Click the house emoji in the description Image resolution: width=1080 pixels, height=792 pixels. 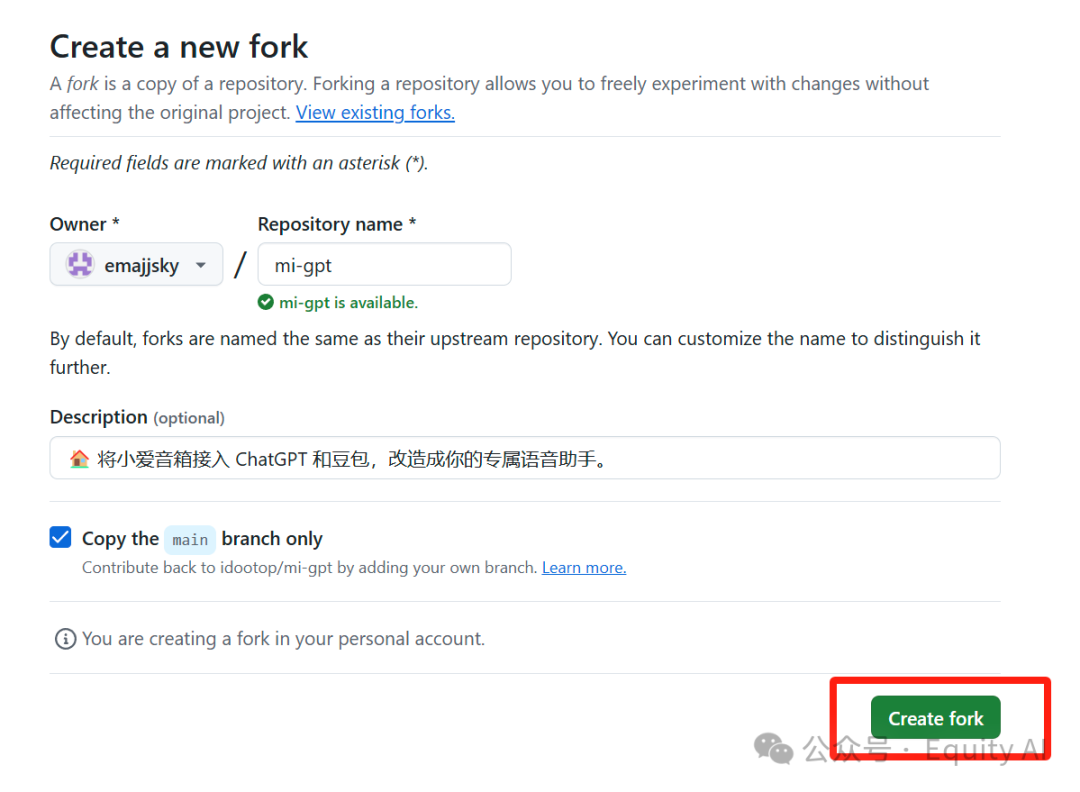[x=80, y=459]
